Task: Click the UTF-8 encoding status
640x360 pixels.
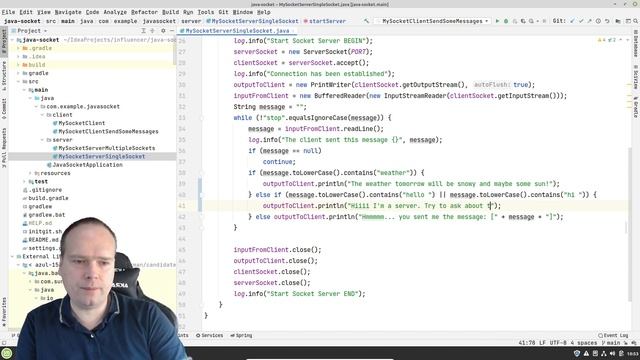Action: pos(558,343)
